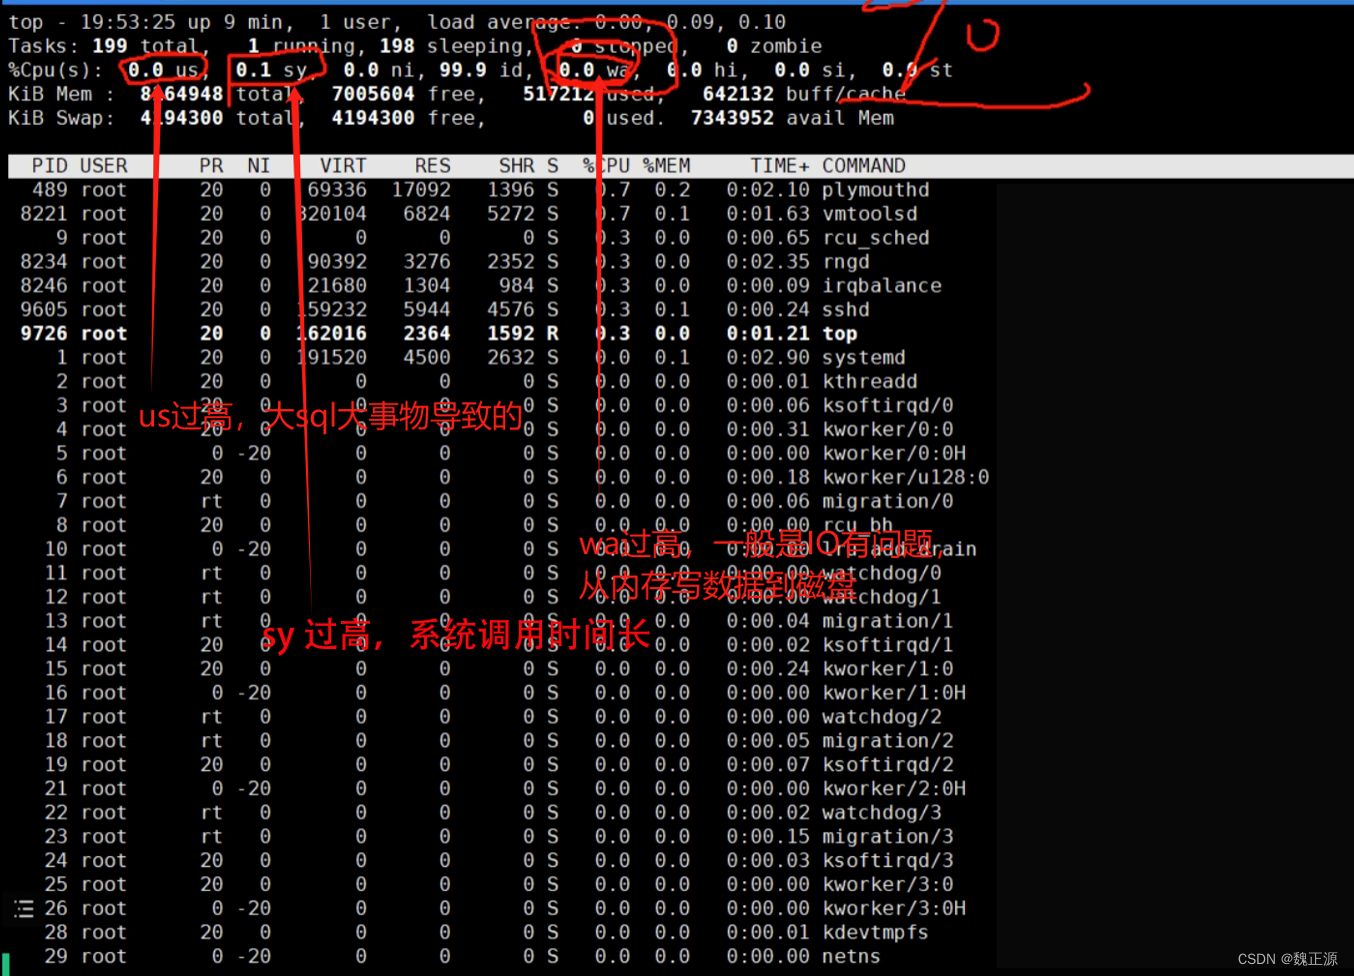Select the vmtoolsd process command
Screen dimensions: 1354x976
tap(870, 214)
